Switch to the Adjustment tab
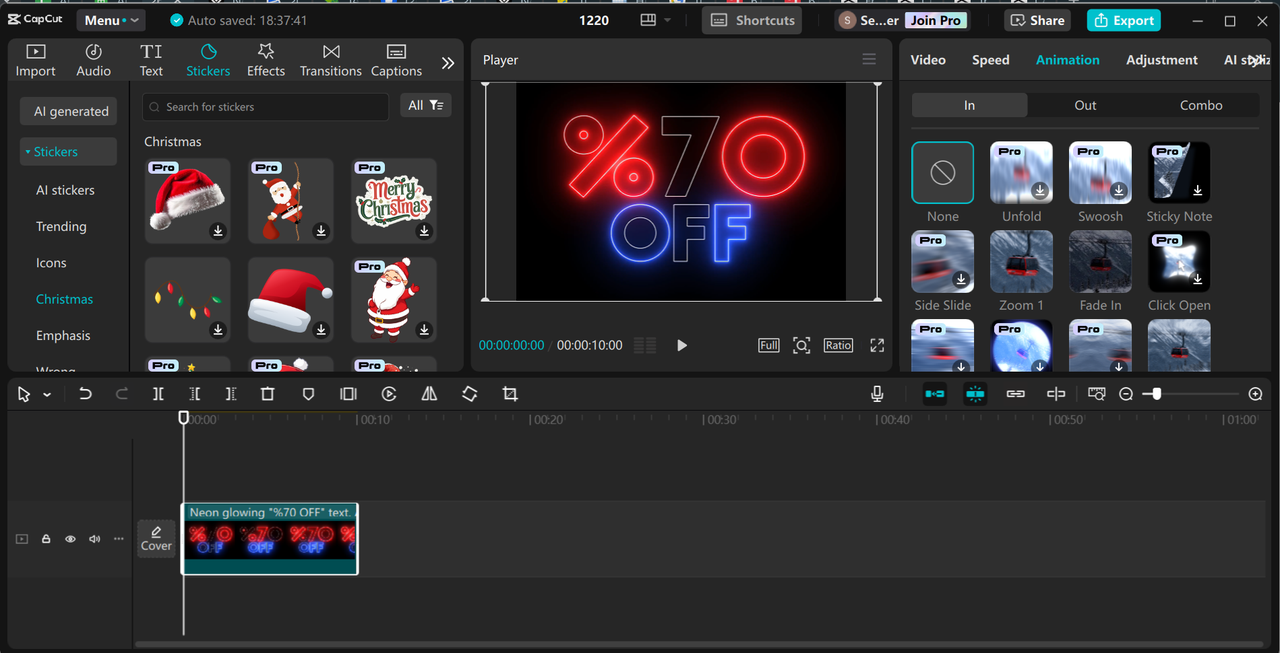 point(1162,60)
